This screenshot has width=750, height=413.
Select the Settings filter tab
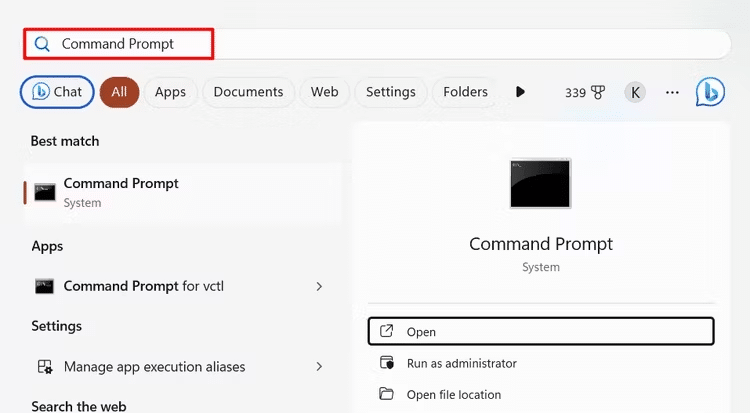pyautogui.click(x=390, y=92)
